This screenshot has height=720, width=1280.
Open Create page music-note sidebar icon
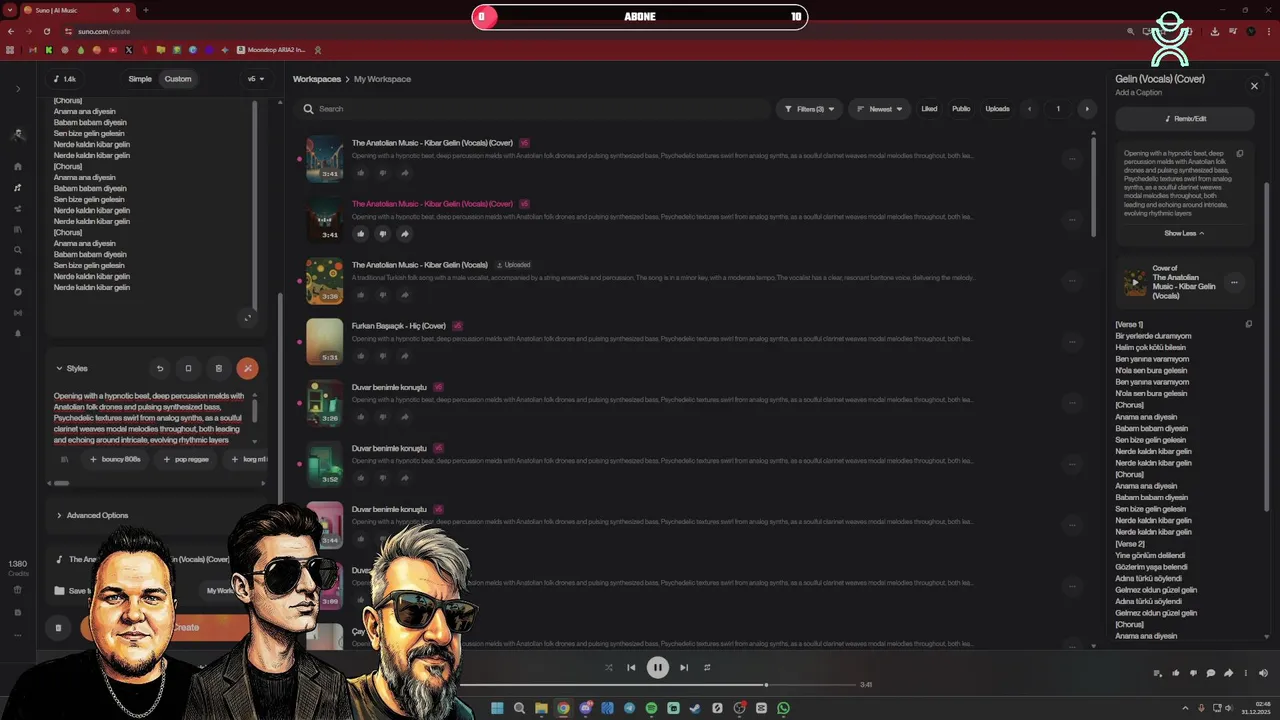tap(18, 188)
